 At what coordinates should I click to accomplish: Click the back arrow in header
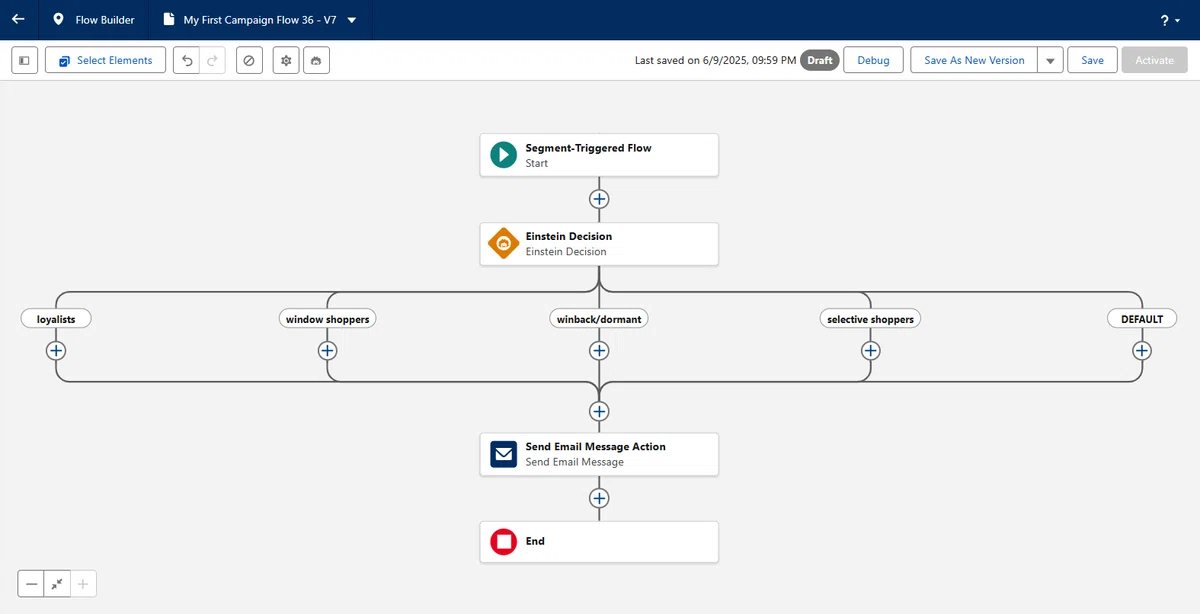tap(18, 20)
